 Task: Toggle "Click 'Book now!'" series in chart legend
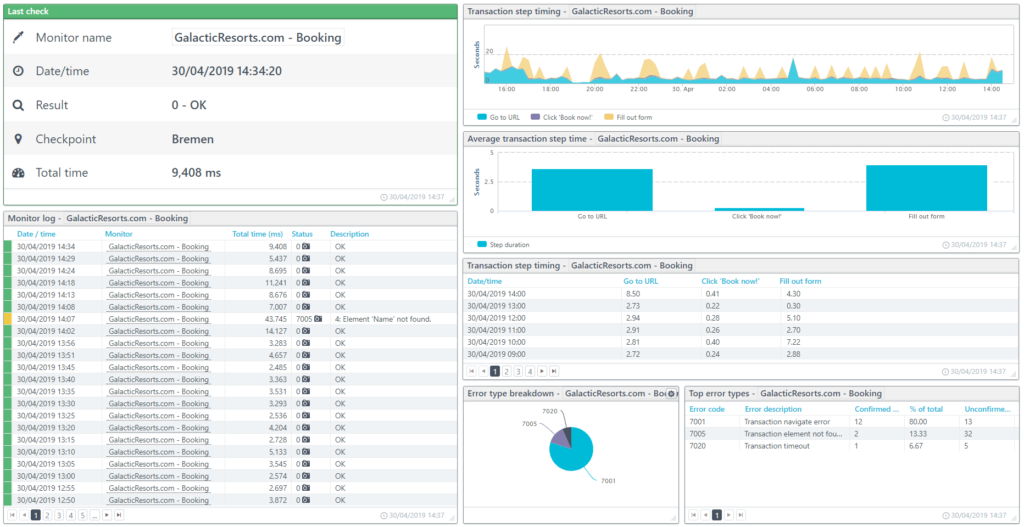point(562,118)
